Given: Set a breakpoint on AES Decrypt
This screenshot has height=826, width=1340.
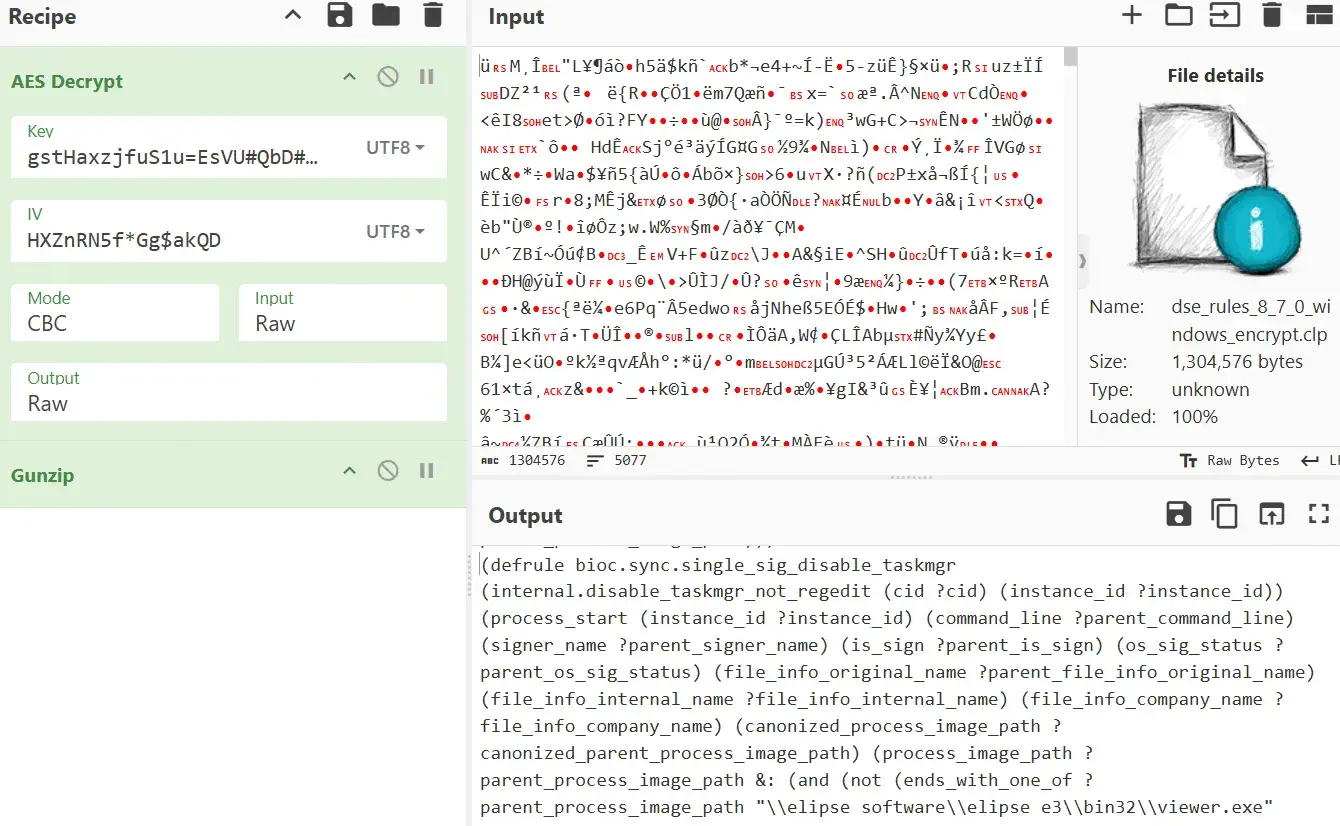Looking at the screenshot, I should point(426,76).
